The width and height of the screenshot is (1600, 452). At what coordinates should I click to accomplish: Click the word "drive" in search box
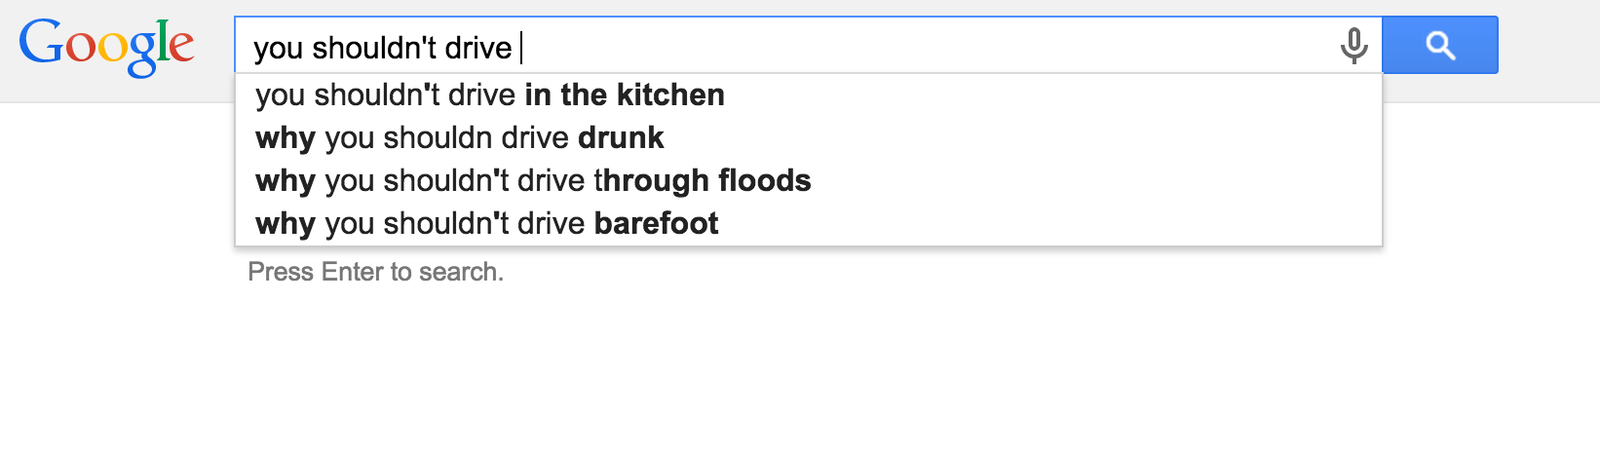[x=478, y=47]
